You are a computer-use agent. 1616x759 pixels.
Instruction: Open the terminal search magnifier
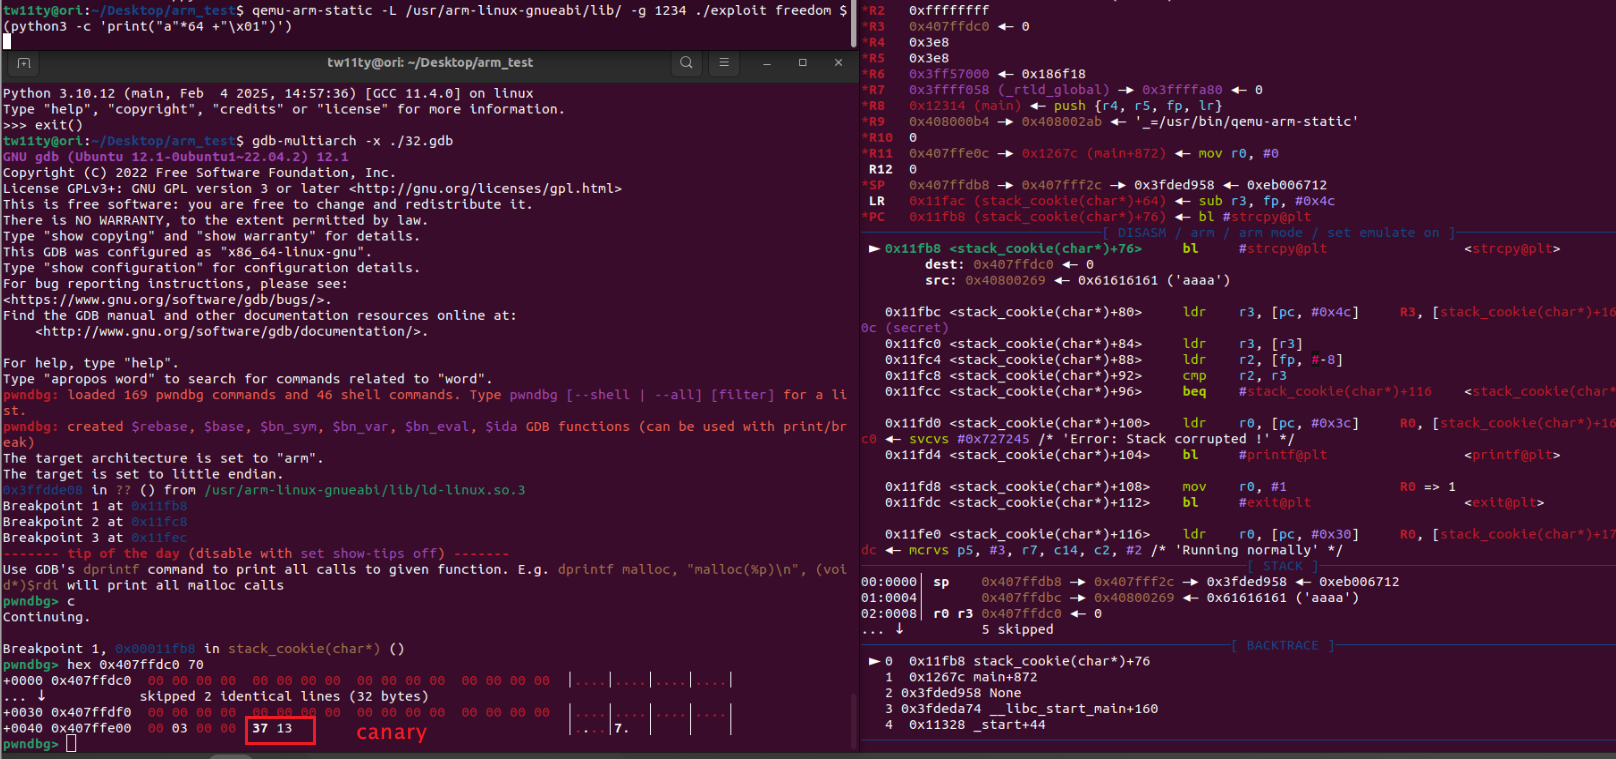[x=686, y=63]
